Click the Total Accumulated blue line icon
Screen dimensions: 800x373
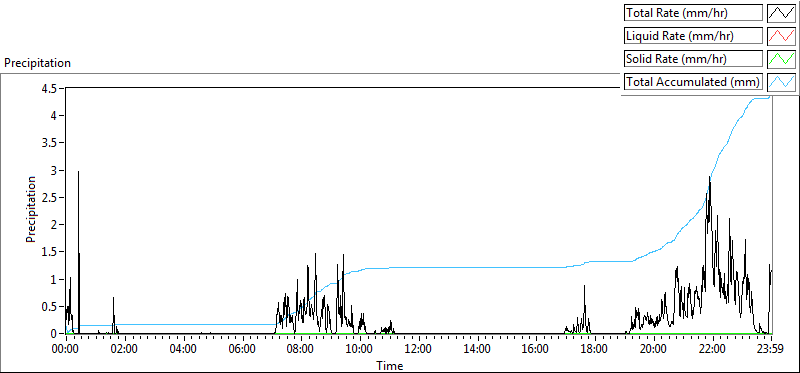782,82
